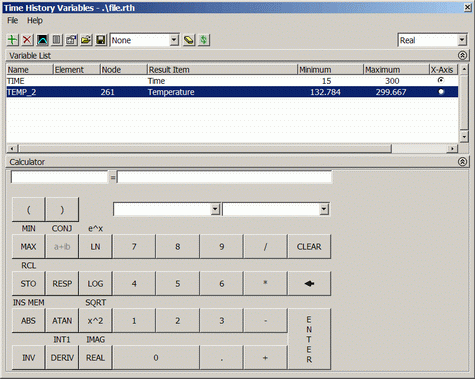Select X-Axis radio for TIME row

pos(441,80)
